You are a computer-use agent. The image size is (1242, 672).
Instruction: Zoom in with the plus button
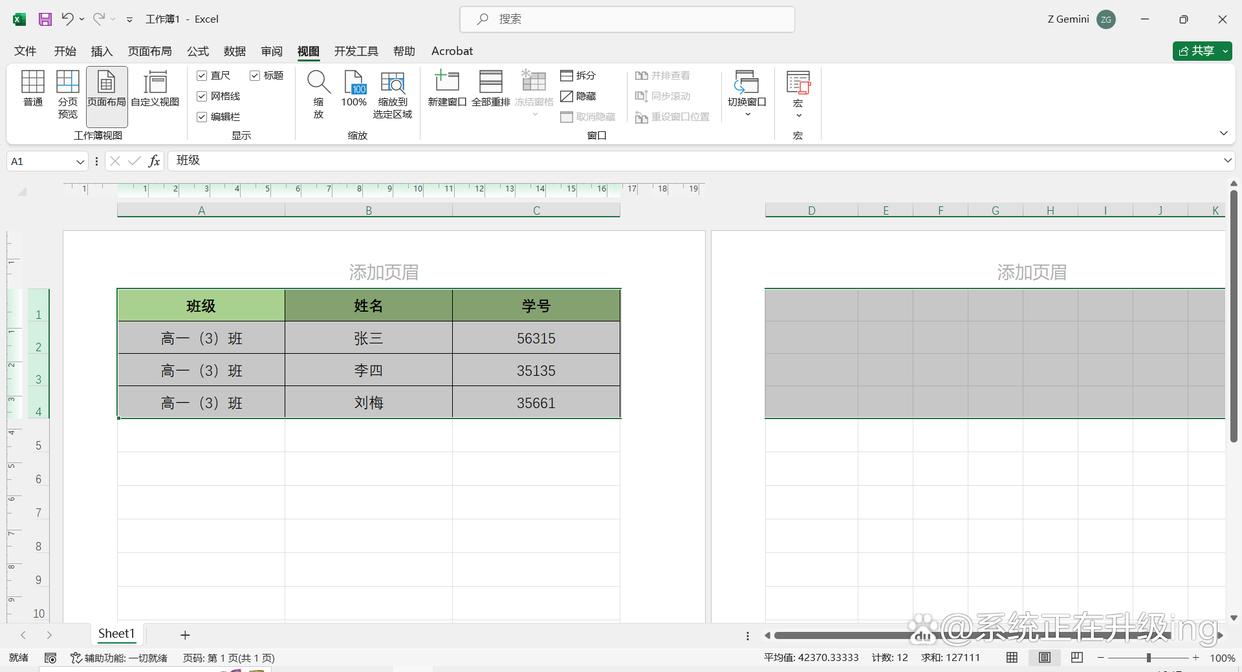click(1196, 658)
